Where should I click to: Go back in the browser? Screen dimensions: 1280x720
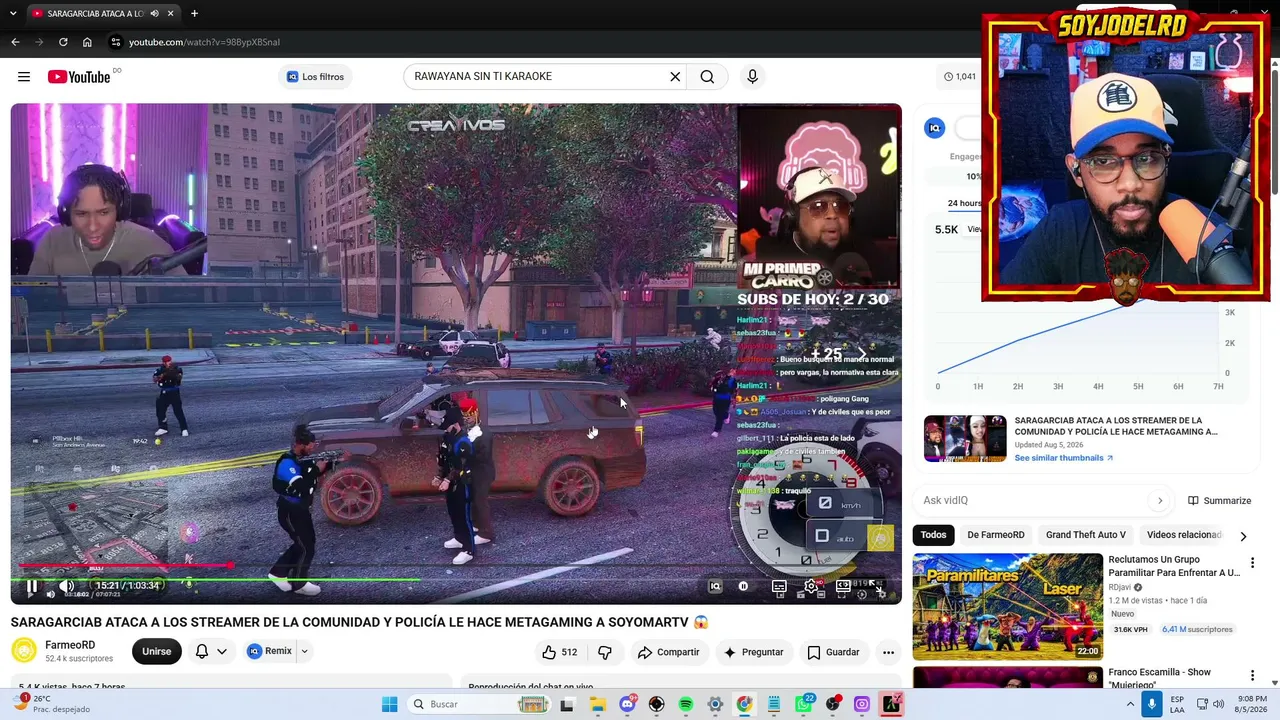pyautogui.click(x=15, y=42)
